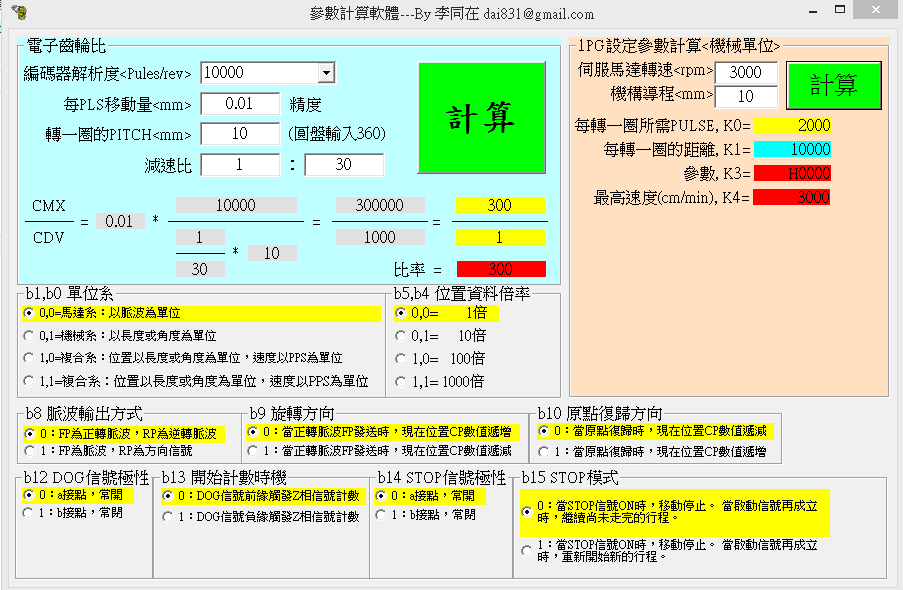Image resolution: width=903 pixels, height=590 pixels.
Task: Click the red 比率 result box
Action: pyautogui.click(x=501, y=269)
